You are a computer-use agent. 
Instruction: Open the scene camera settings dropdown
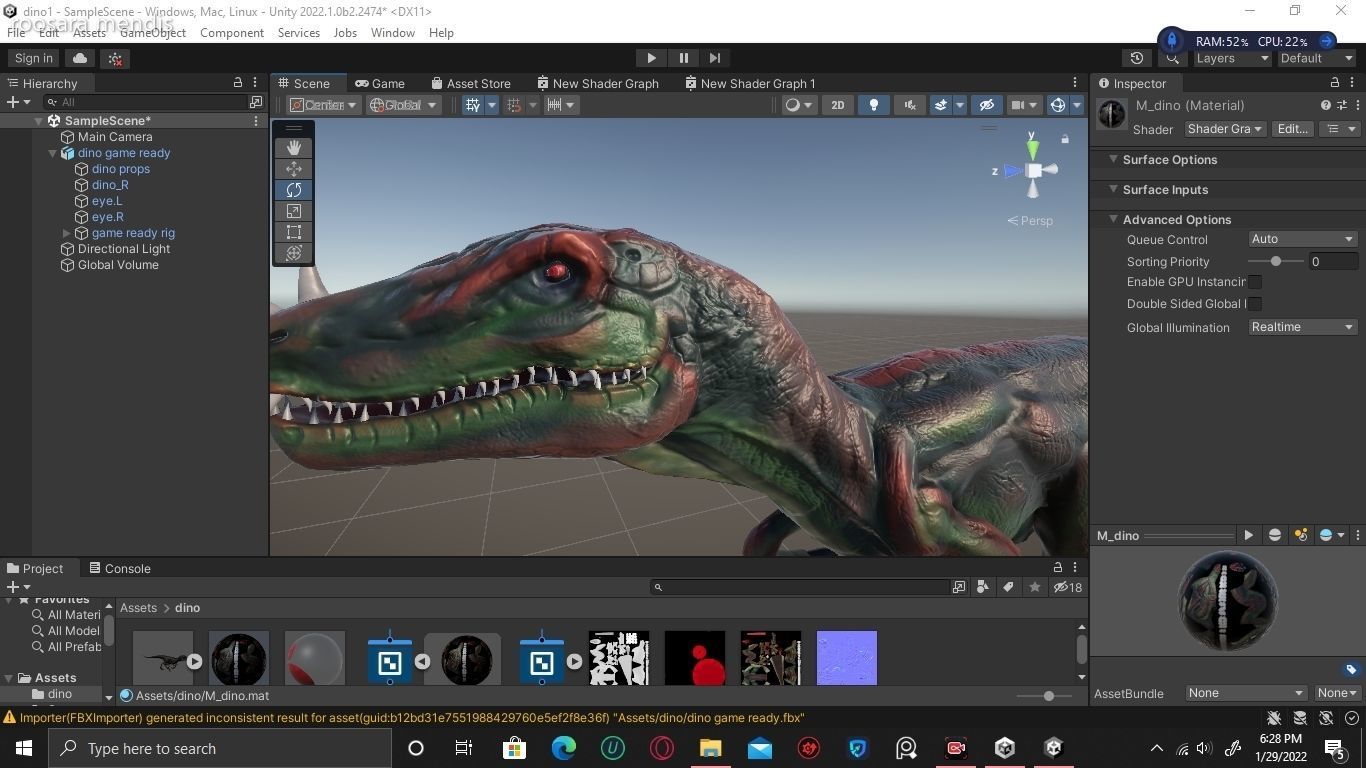point(1022,104)
